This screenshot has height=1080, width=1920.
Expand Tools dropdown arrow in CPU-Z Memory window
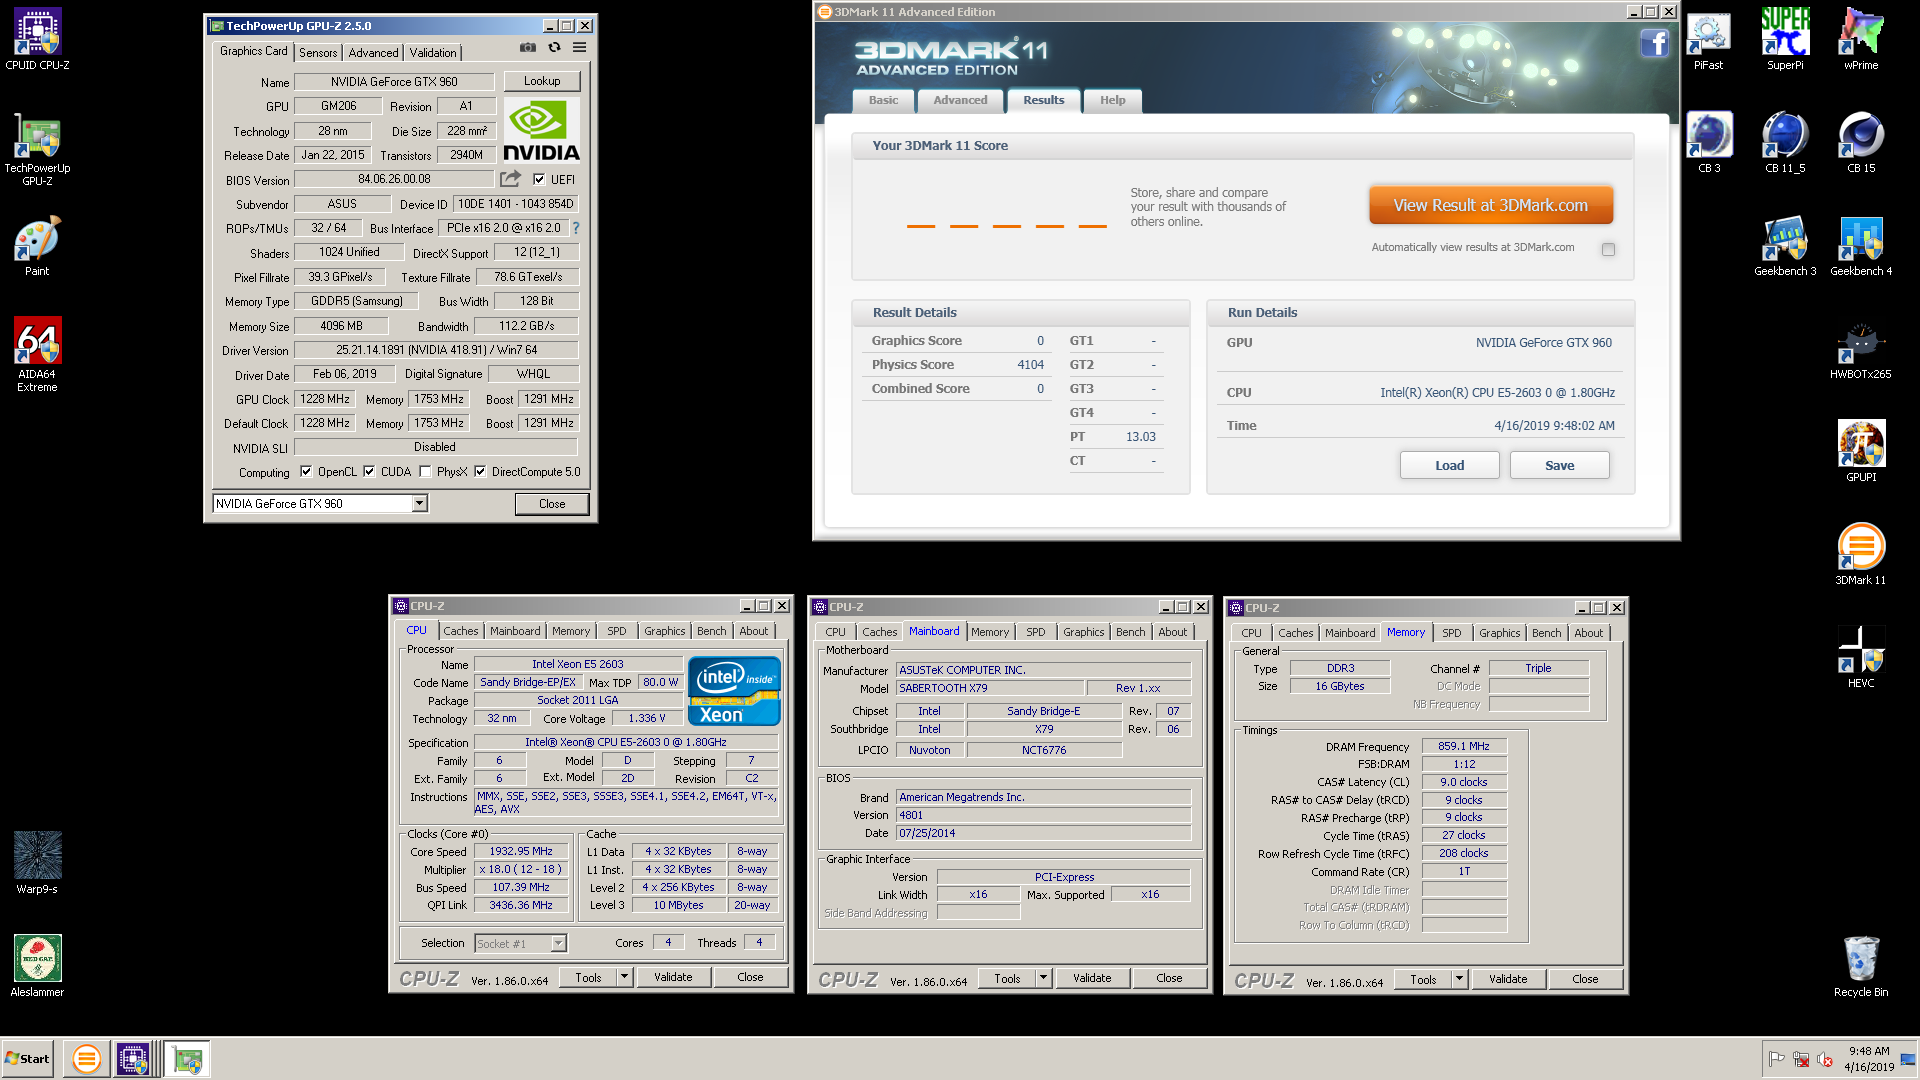pos(1460,979)
